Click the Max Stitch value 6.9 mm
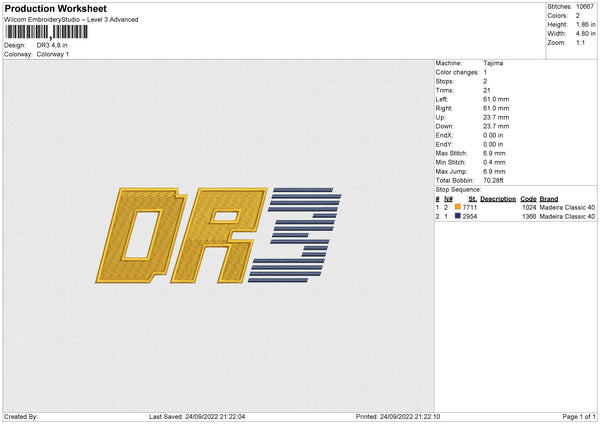The image size is (600, 424). coord(494,153)
